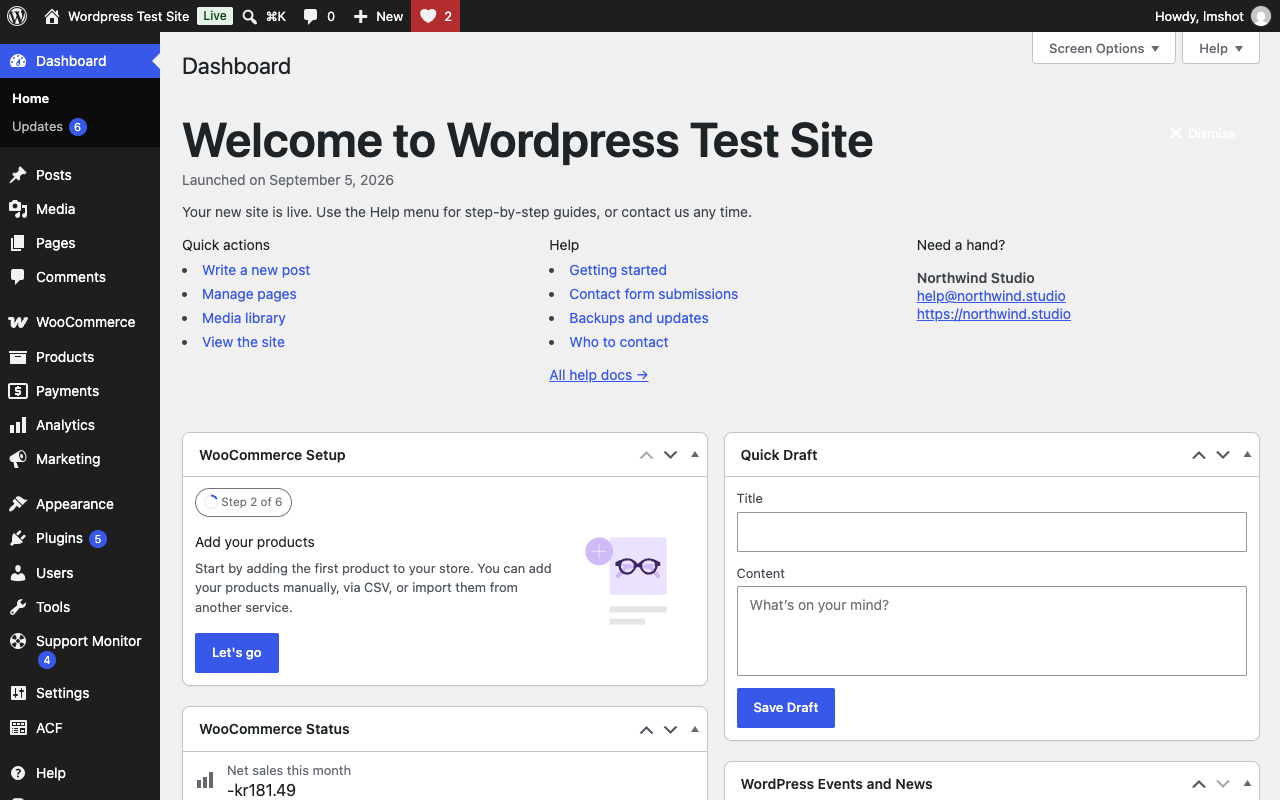Click the Payments dollar icon
The image size is (1280, 800).
(18, 391)
